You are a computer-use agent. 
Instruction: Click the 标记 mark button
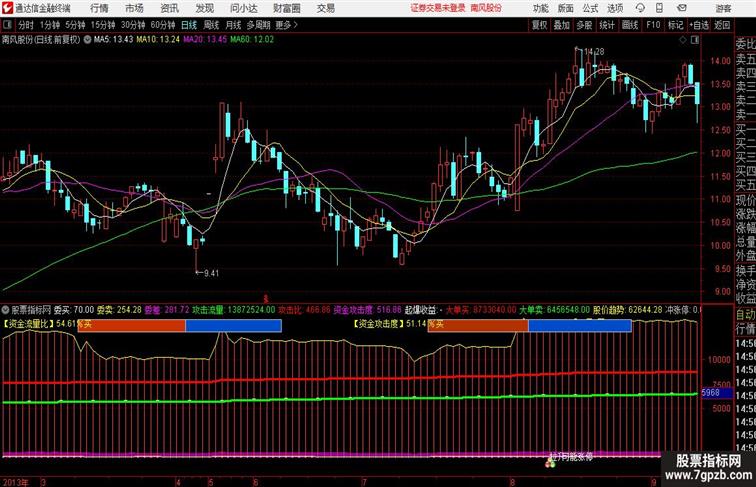[x=675, y=25]
